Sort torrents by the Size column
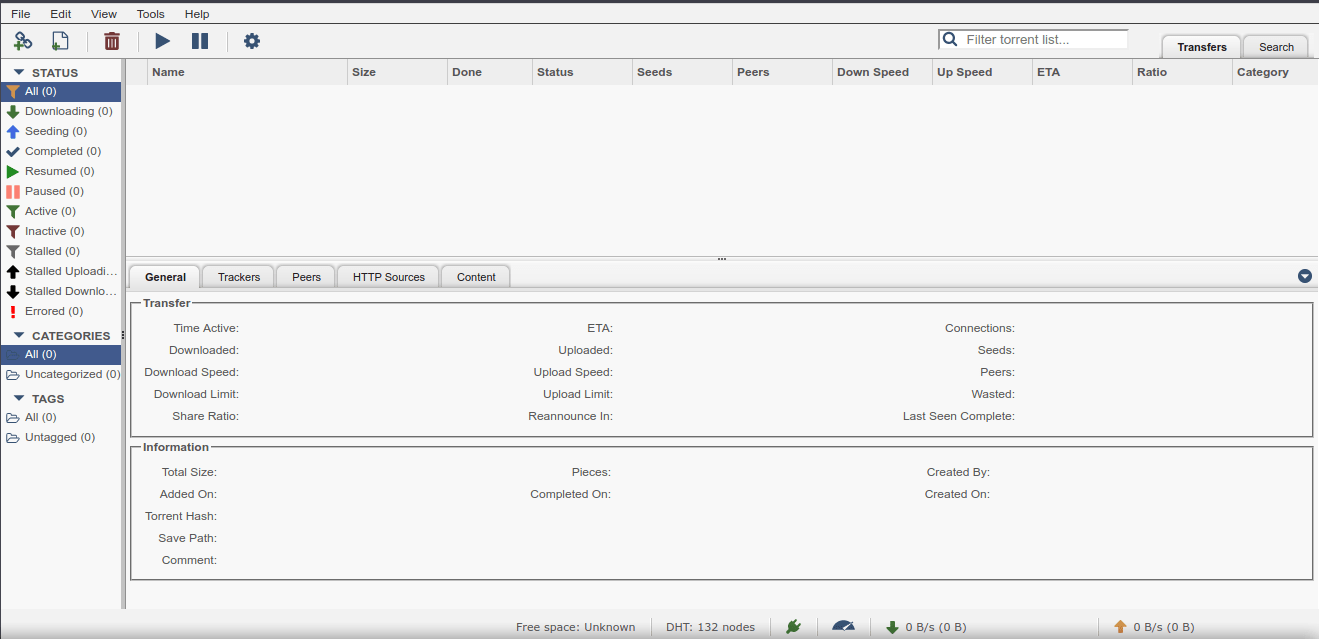The height and width of the screenshot is (639, 1319). (364, 71)
